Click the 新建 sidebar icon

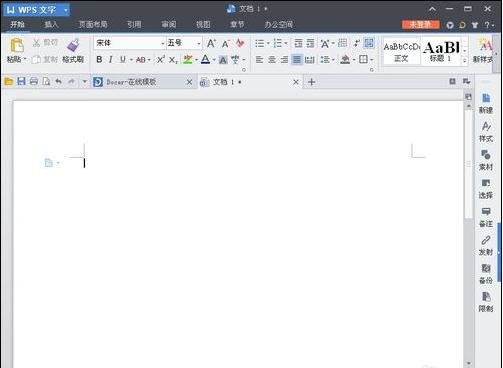pos(486,103)
